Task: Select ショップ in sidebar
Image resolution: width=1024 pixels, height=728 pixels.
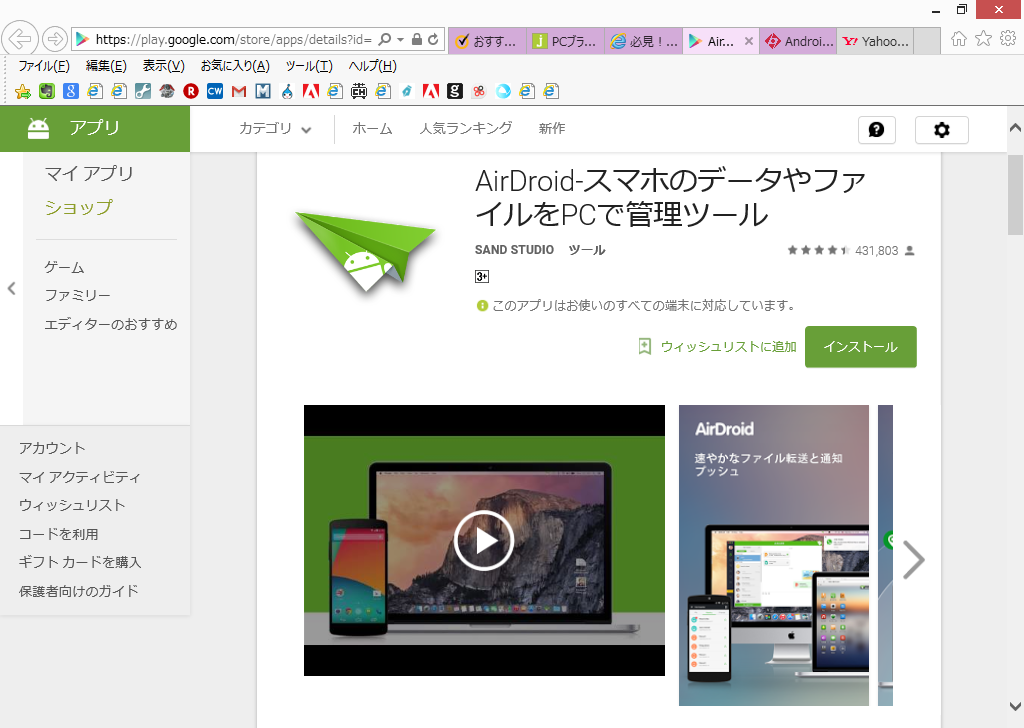Action: pos(78,208)
